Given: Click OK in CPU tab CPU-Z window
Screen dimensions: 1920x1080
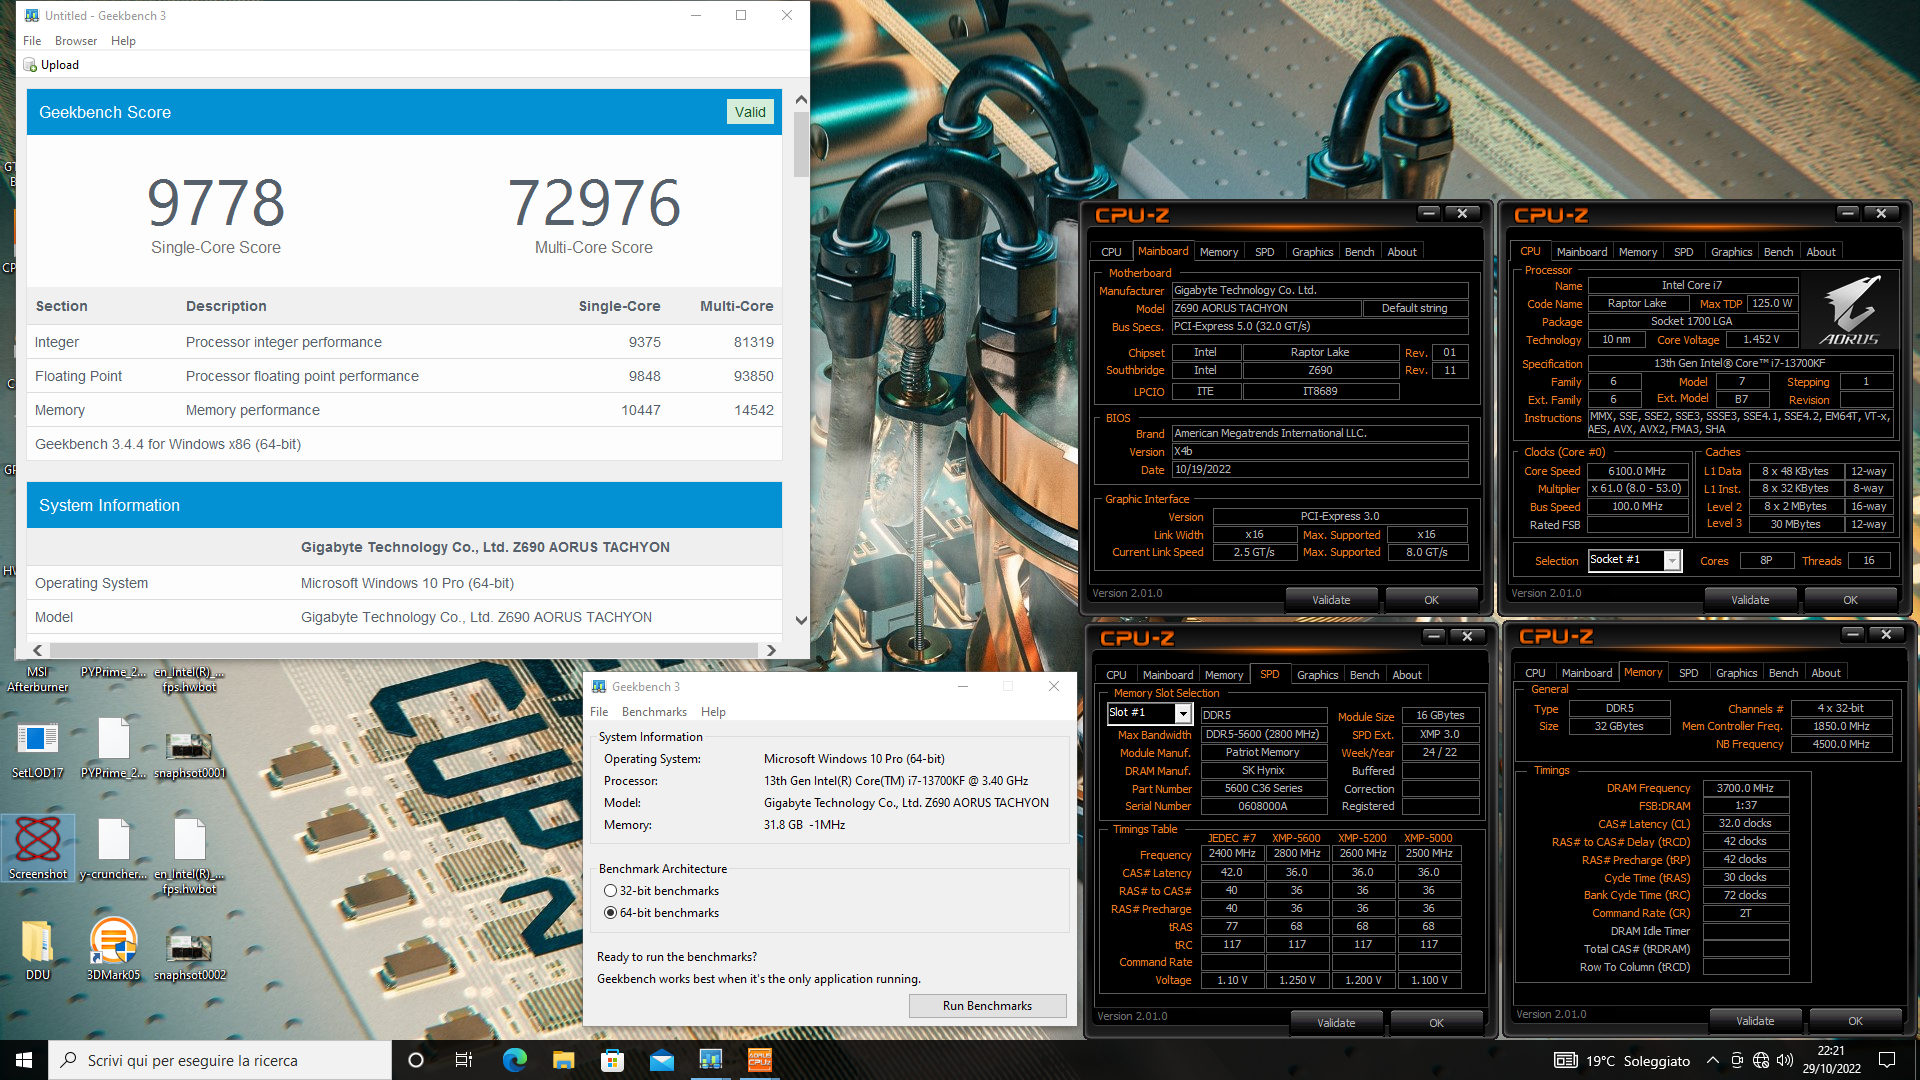Looking at the screenshot, I should tap(1850, 600).
